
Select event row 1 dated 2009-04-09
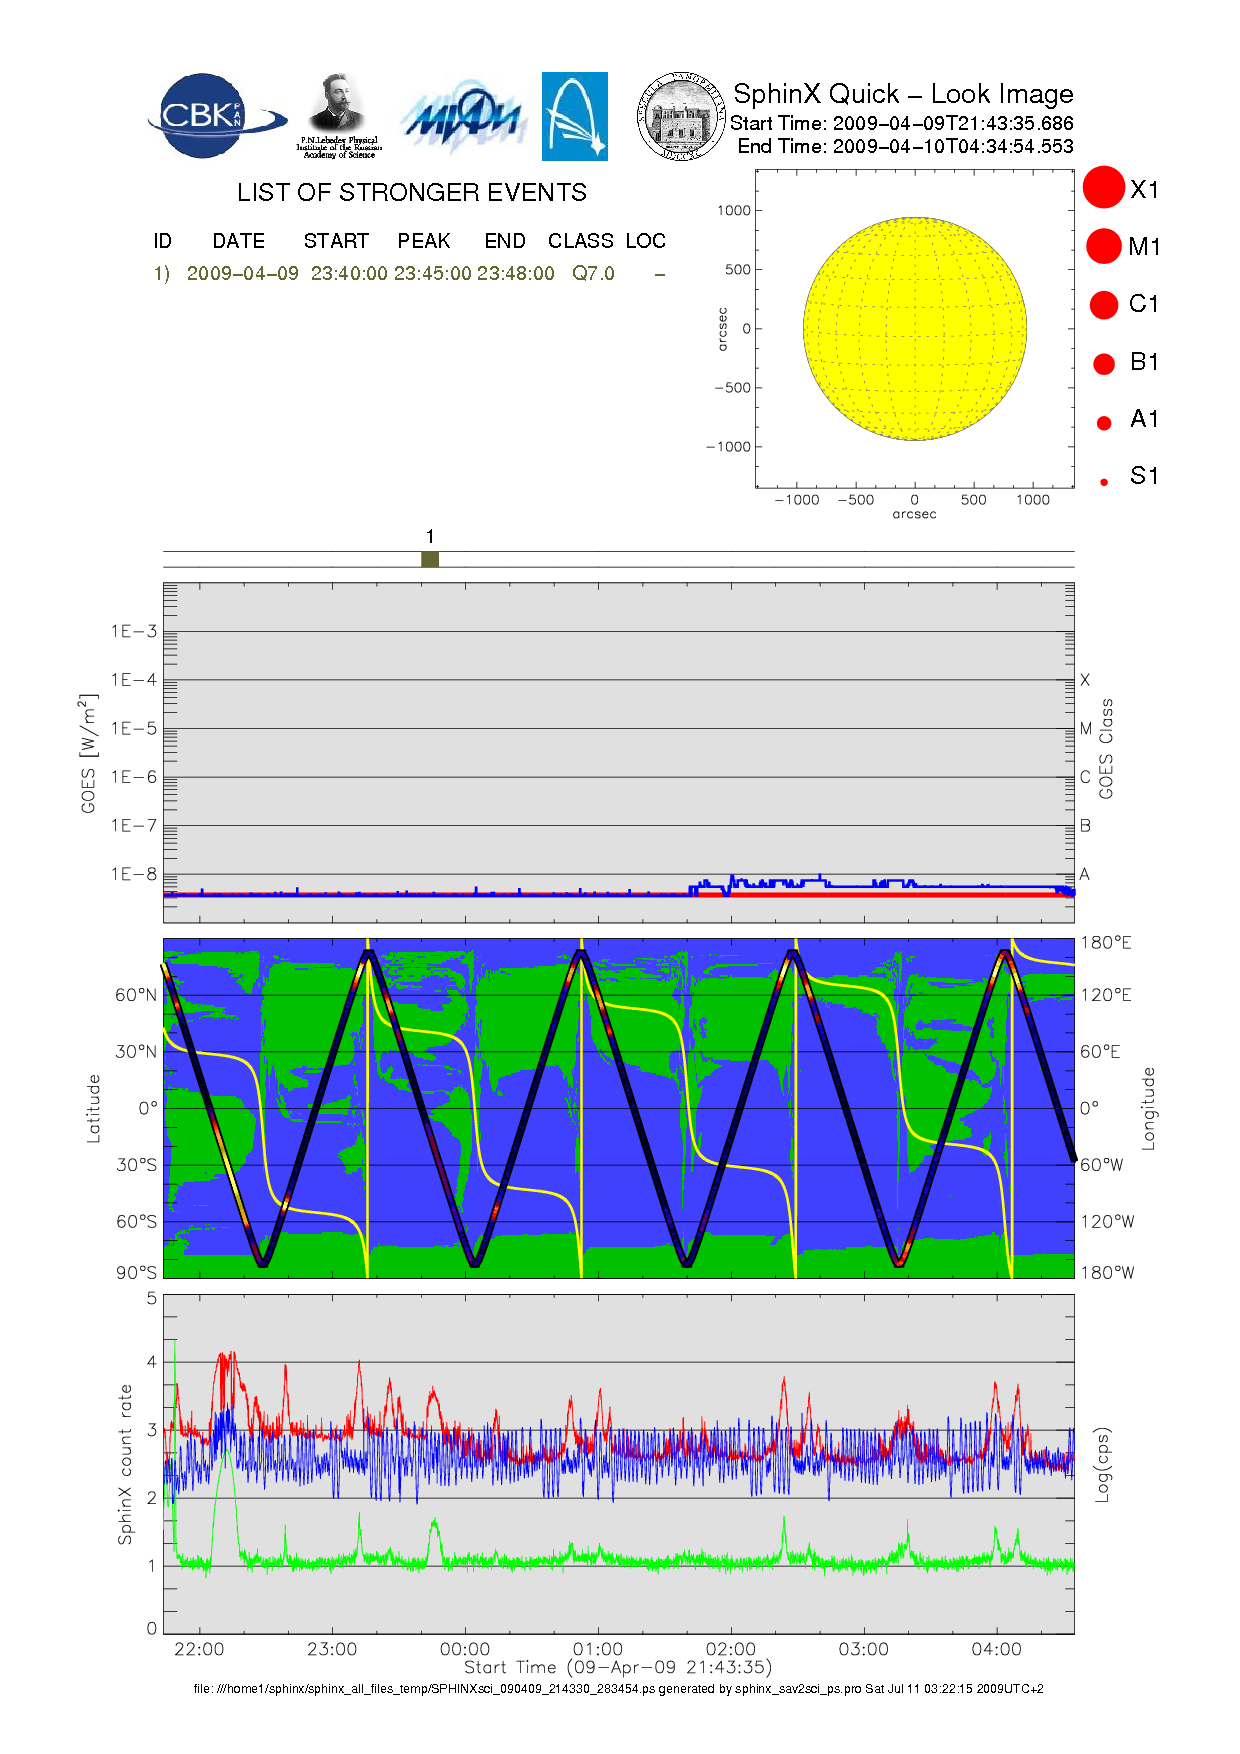(242, 274)
